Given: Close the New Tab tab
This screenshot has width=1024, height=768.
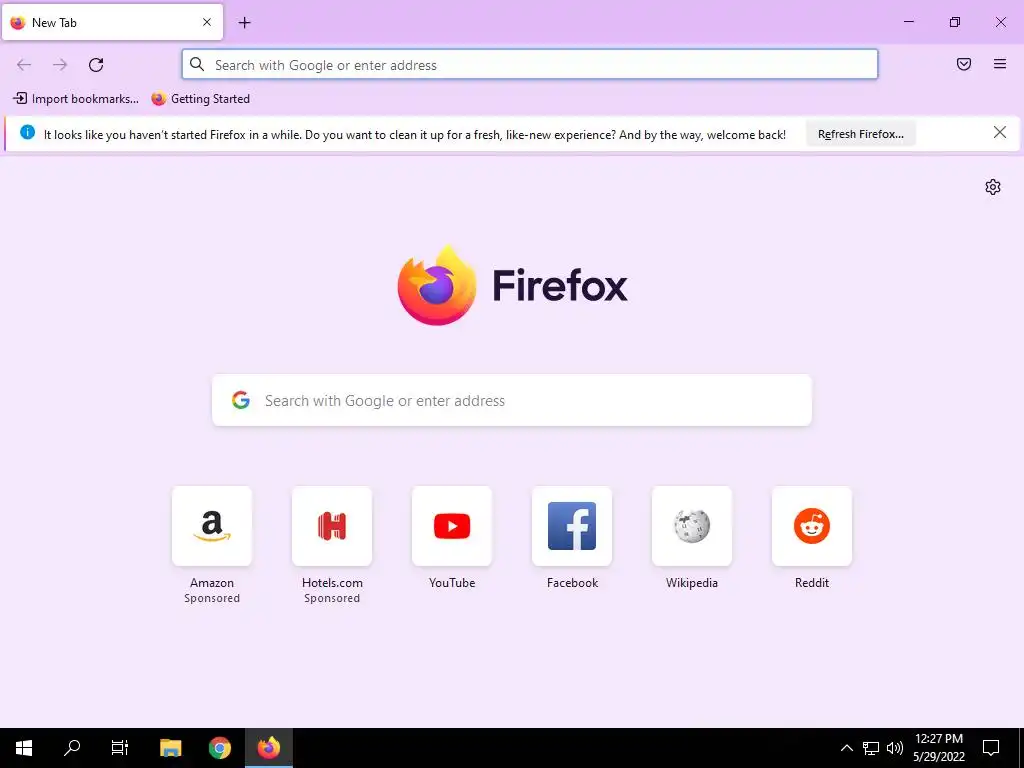Looking at the screenshot, I should coord(207,22).
